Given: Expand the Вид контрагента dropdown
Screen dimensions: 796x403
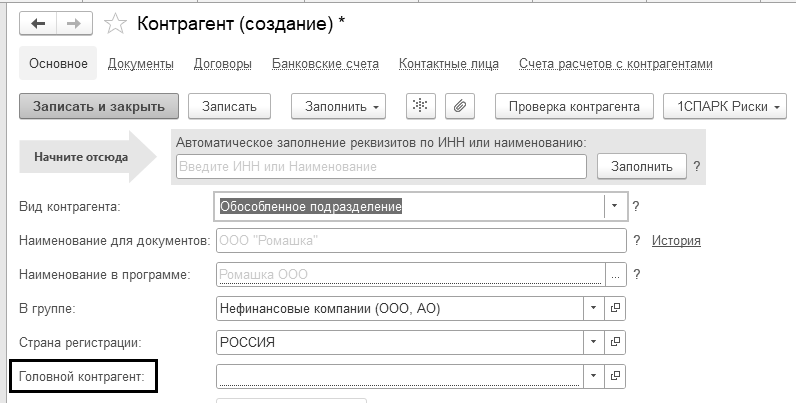Looking at the screenshot, I should [613, 207].
